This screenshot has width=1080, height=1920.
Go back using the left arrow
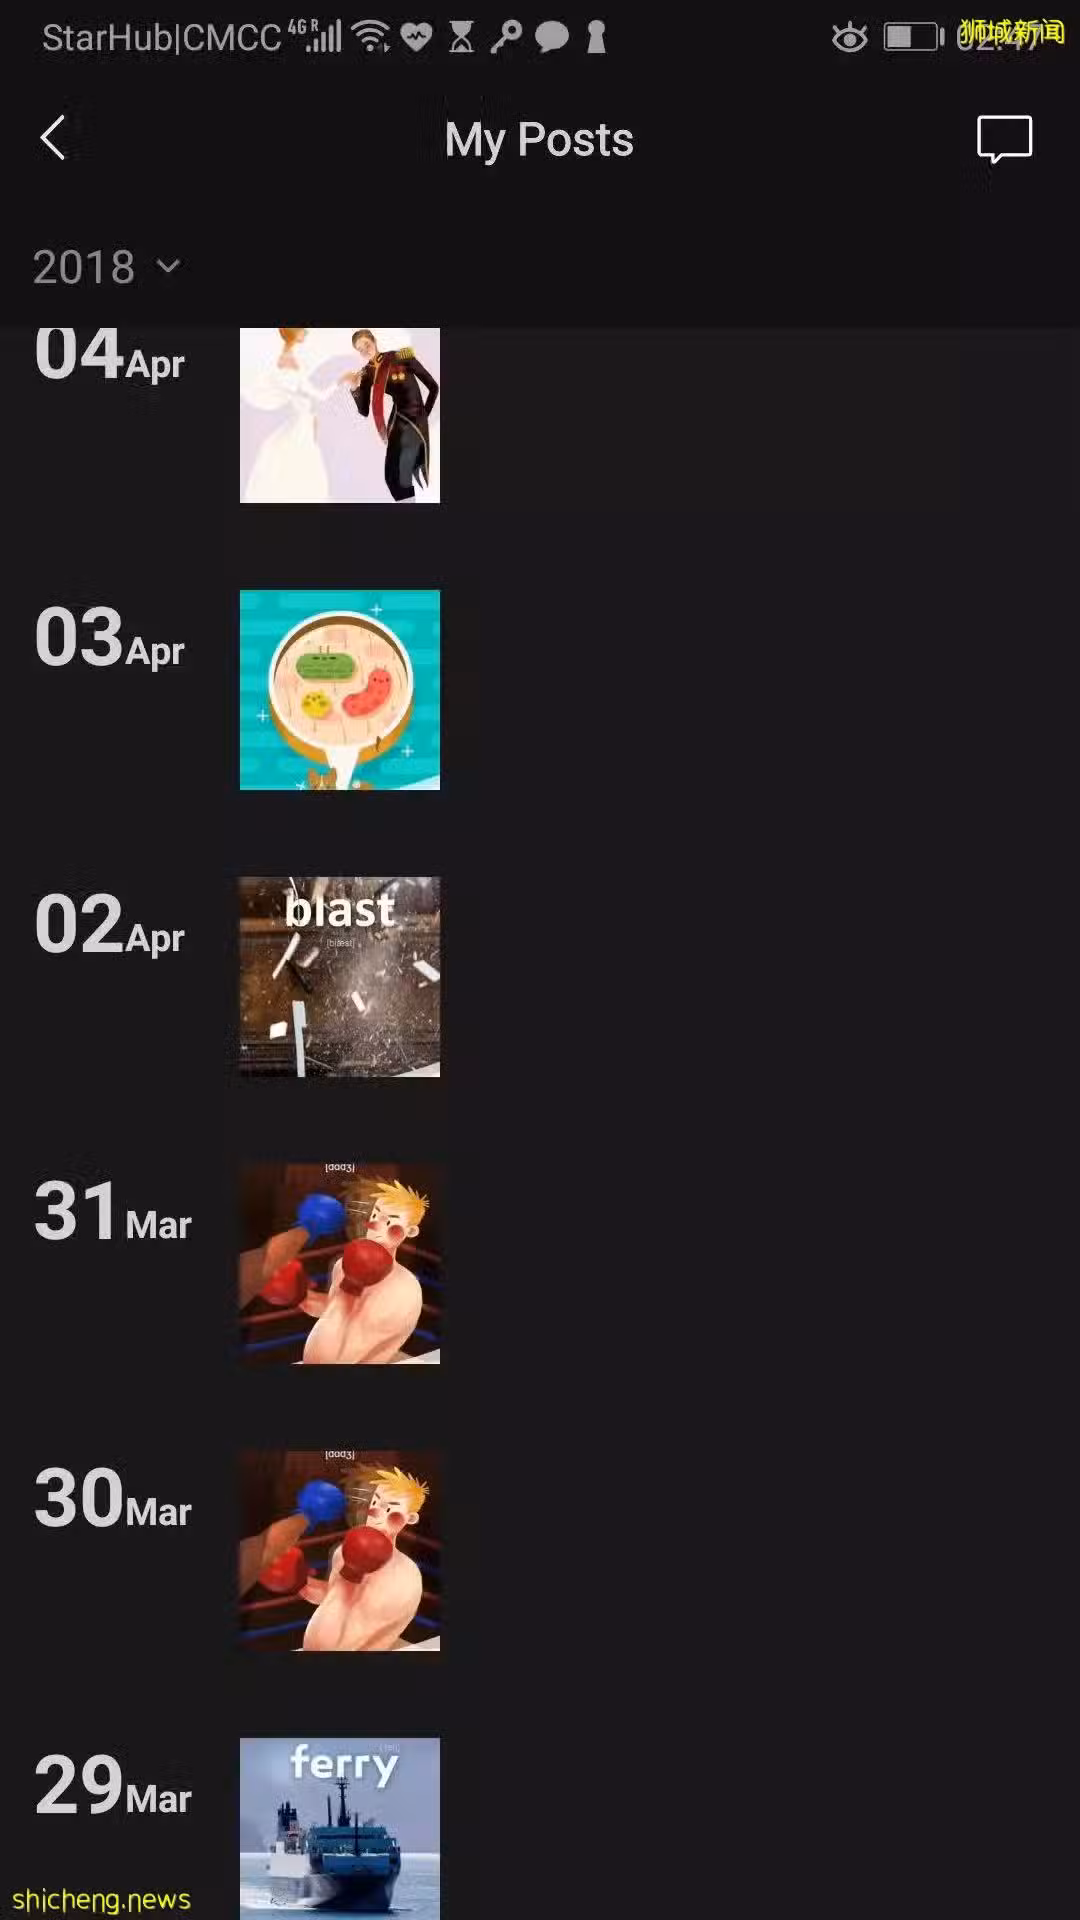(x=53, y=138)
